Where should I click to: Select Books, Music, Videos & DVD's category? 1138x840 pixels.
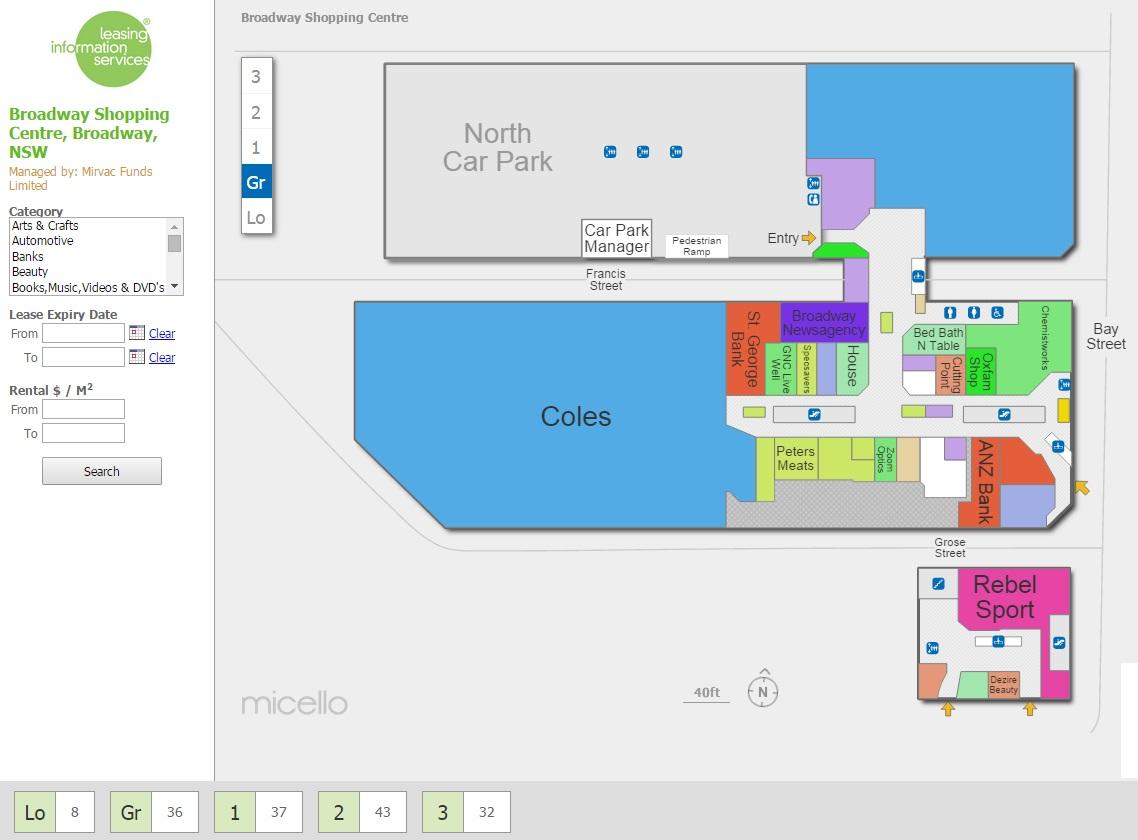click(x=88, y=288)
